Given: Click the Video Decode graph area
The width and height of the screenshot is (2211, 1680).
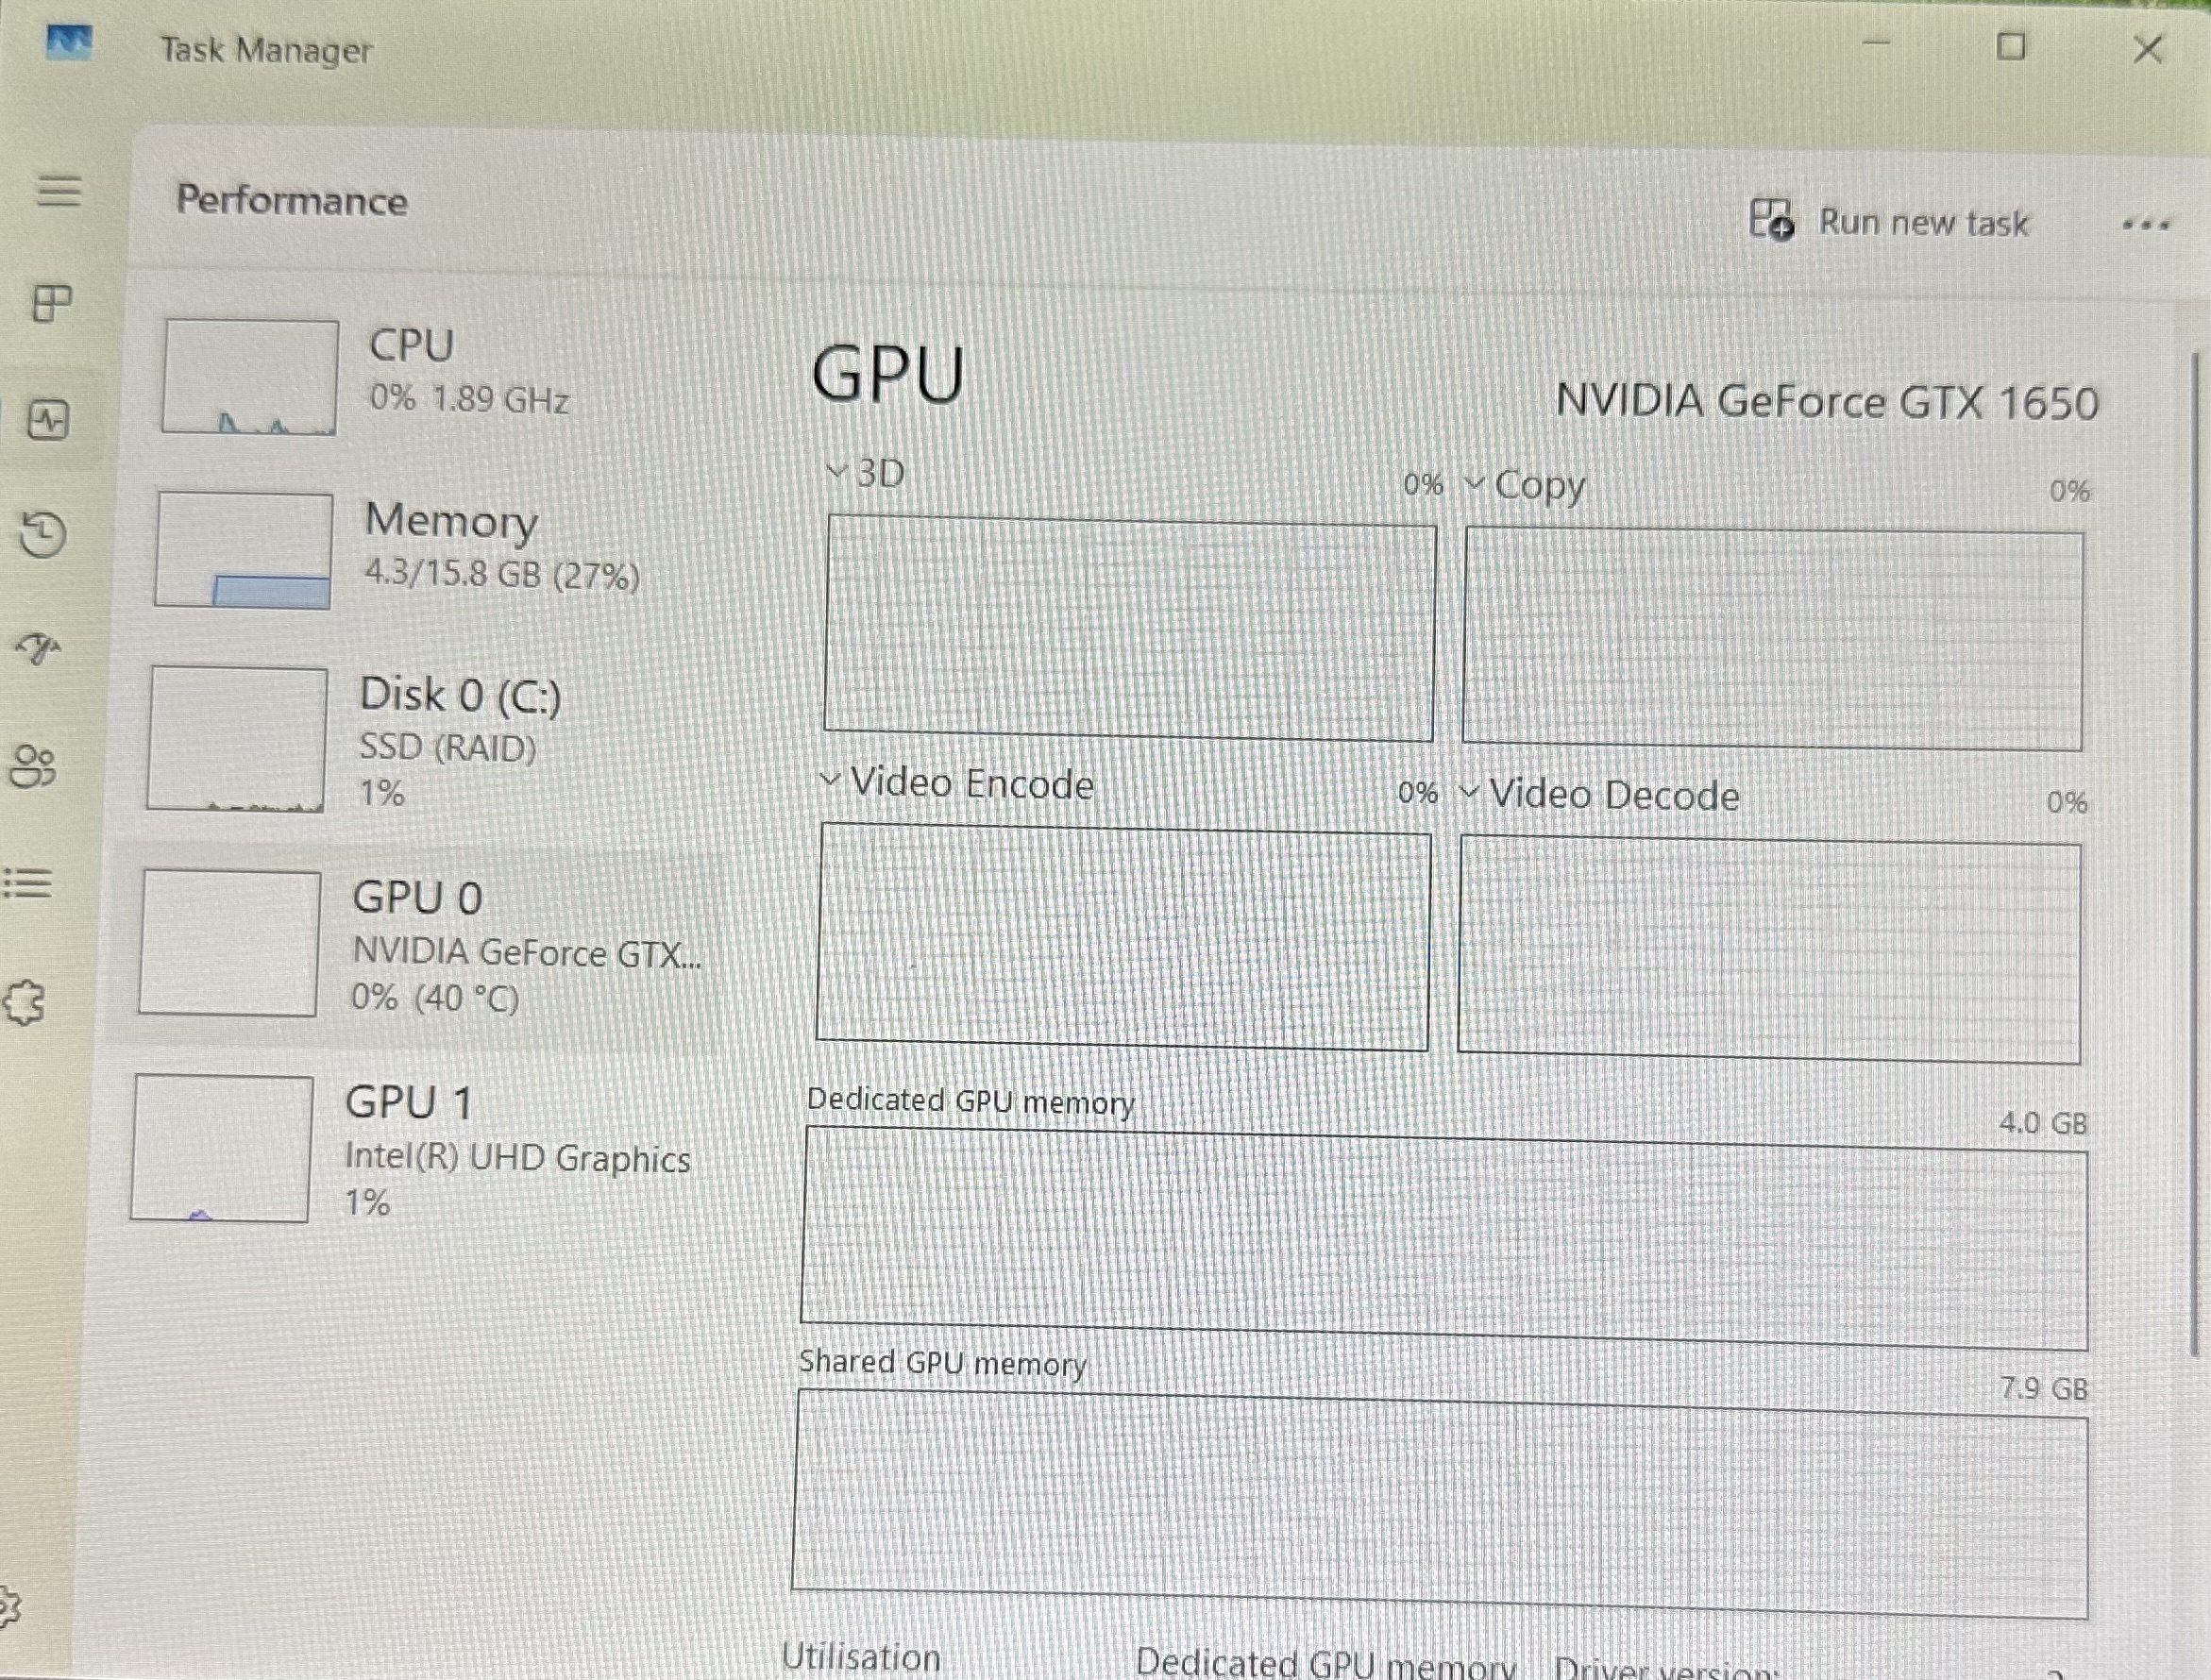Looking at the screenshot, I should (x=1769, y=949).
